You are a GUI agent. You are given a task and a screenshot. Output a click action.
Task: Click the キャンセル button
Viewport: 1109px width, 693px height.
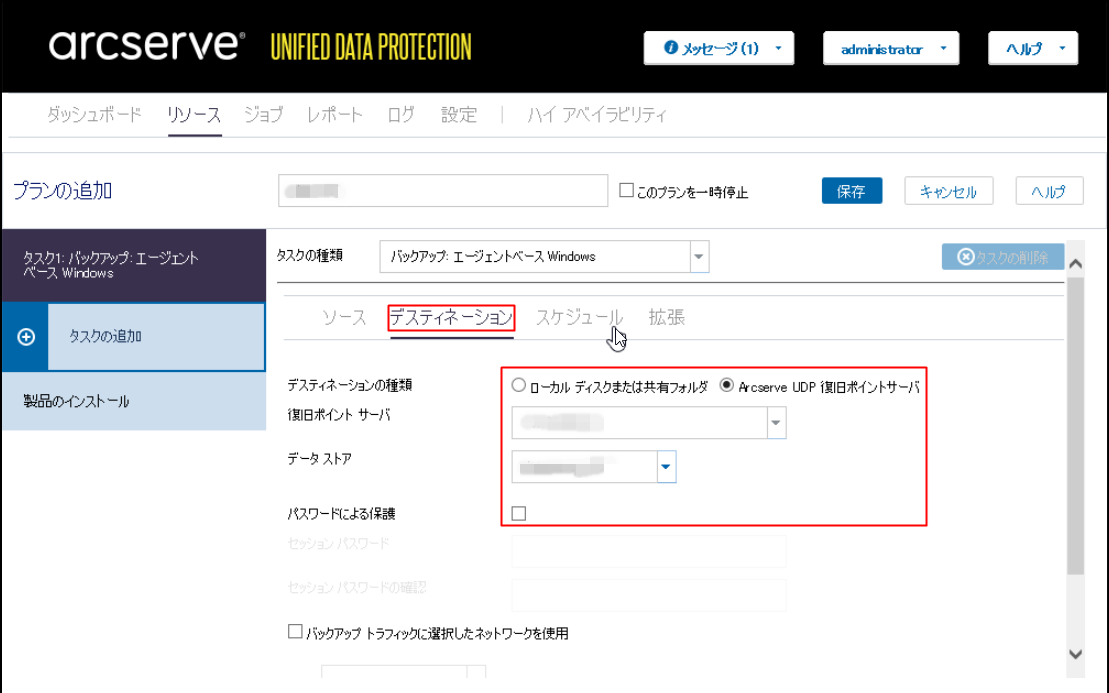pos(948,191)
